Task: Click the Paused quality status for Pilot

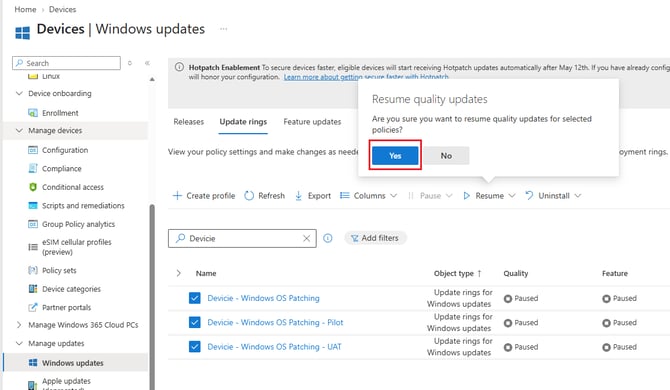Action: pos(521,323)
